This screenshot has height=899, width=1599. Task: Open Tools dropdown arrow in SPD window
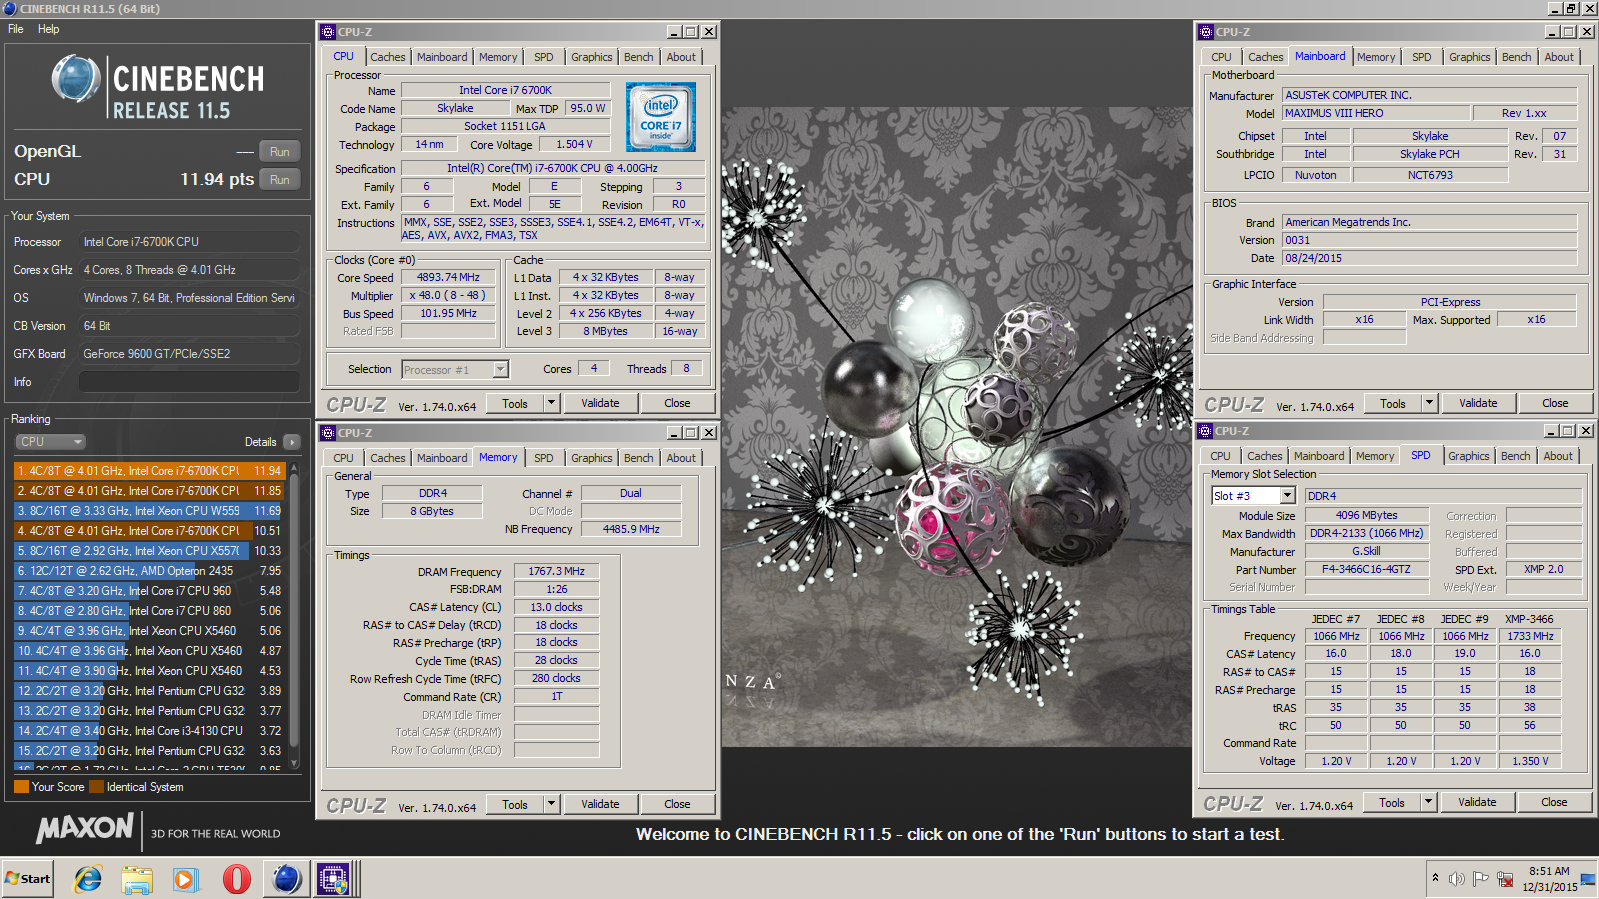click(1428, 802)
